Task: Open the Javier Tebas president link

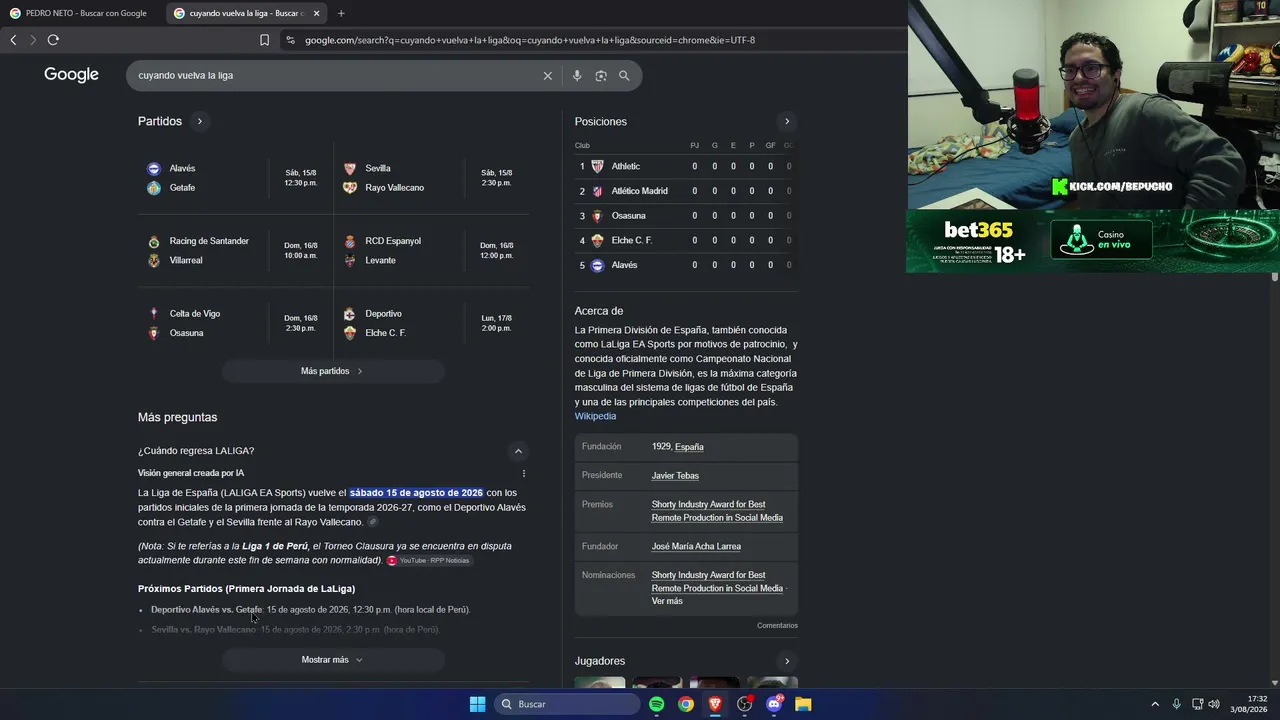Action: click(675, 476)
